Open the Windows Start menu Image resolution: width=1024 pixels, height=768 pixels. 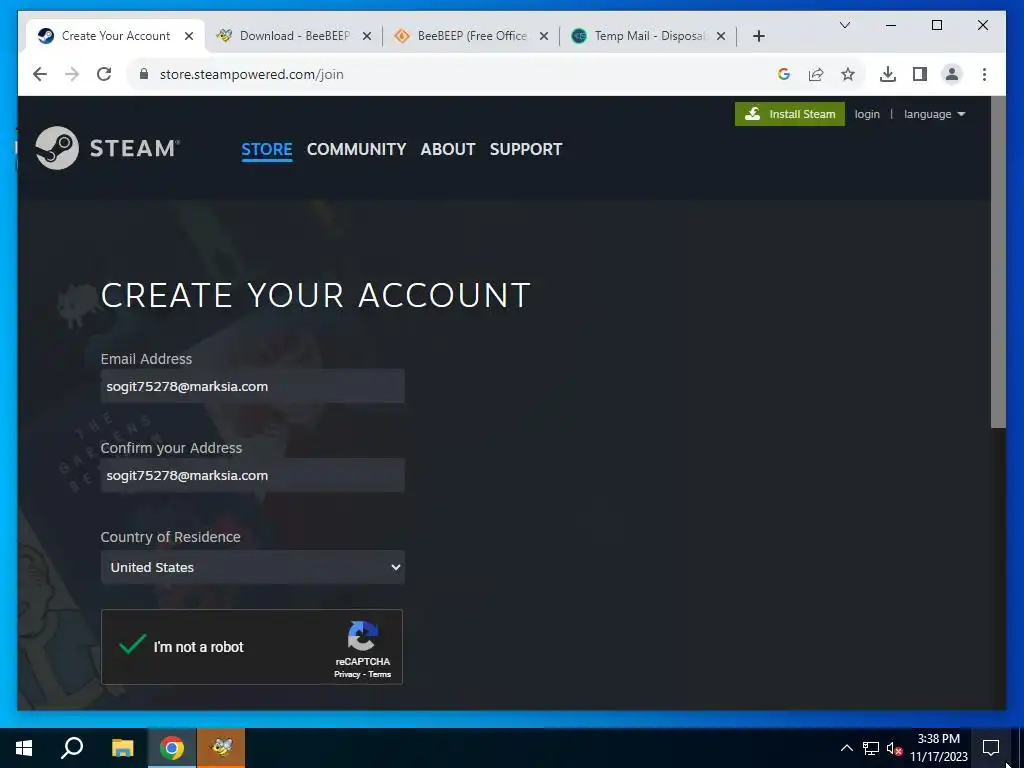click(24, 748)
